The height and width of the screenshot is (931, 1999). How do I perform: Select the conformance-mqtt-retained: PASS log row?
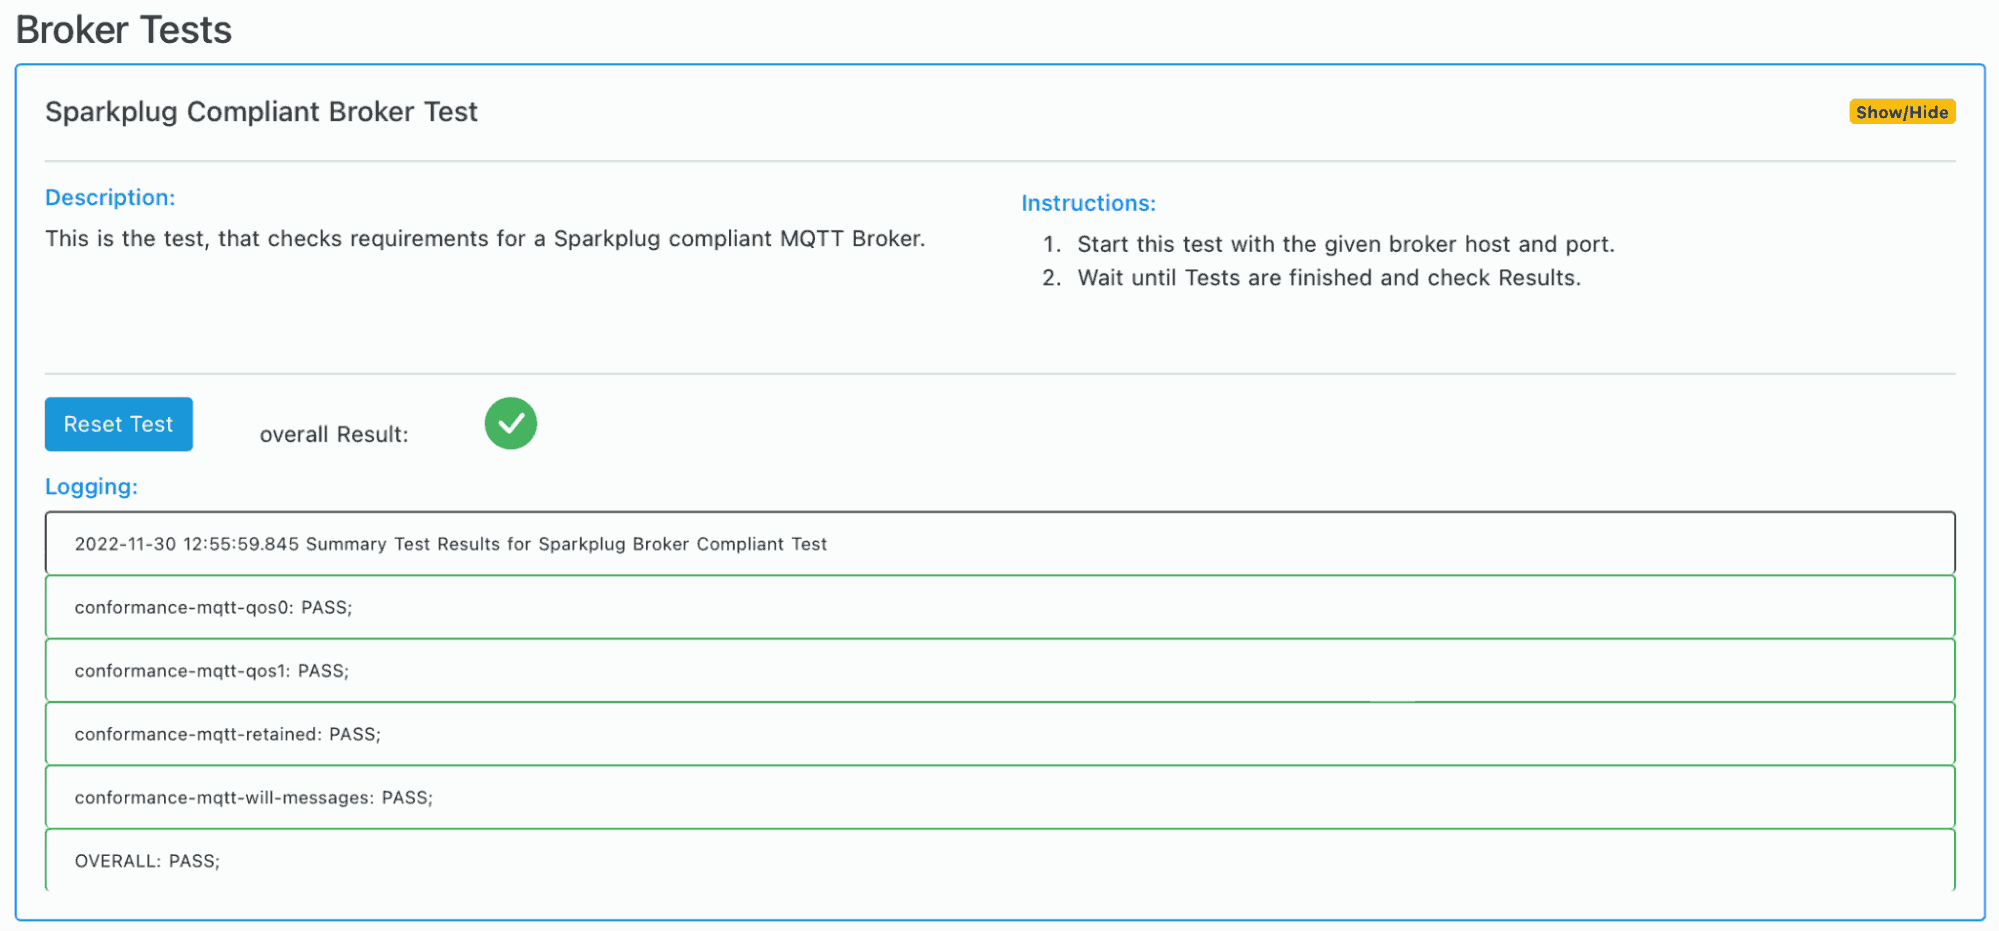point(1000,734)
